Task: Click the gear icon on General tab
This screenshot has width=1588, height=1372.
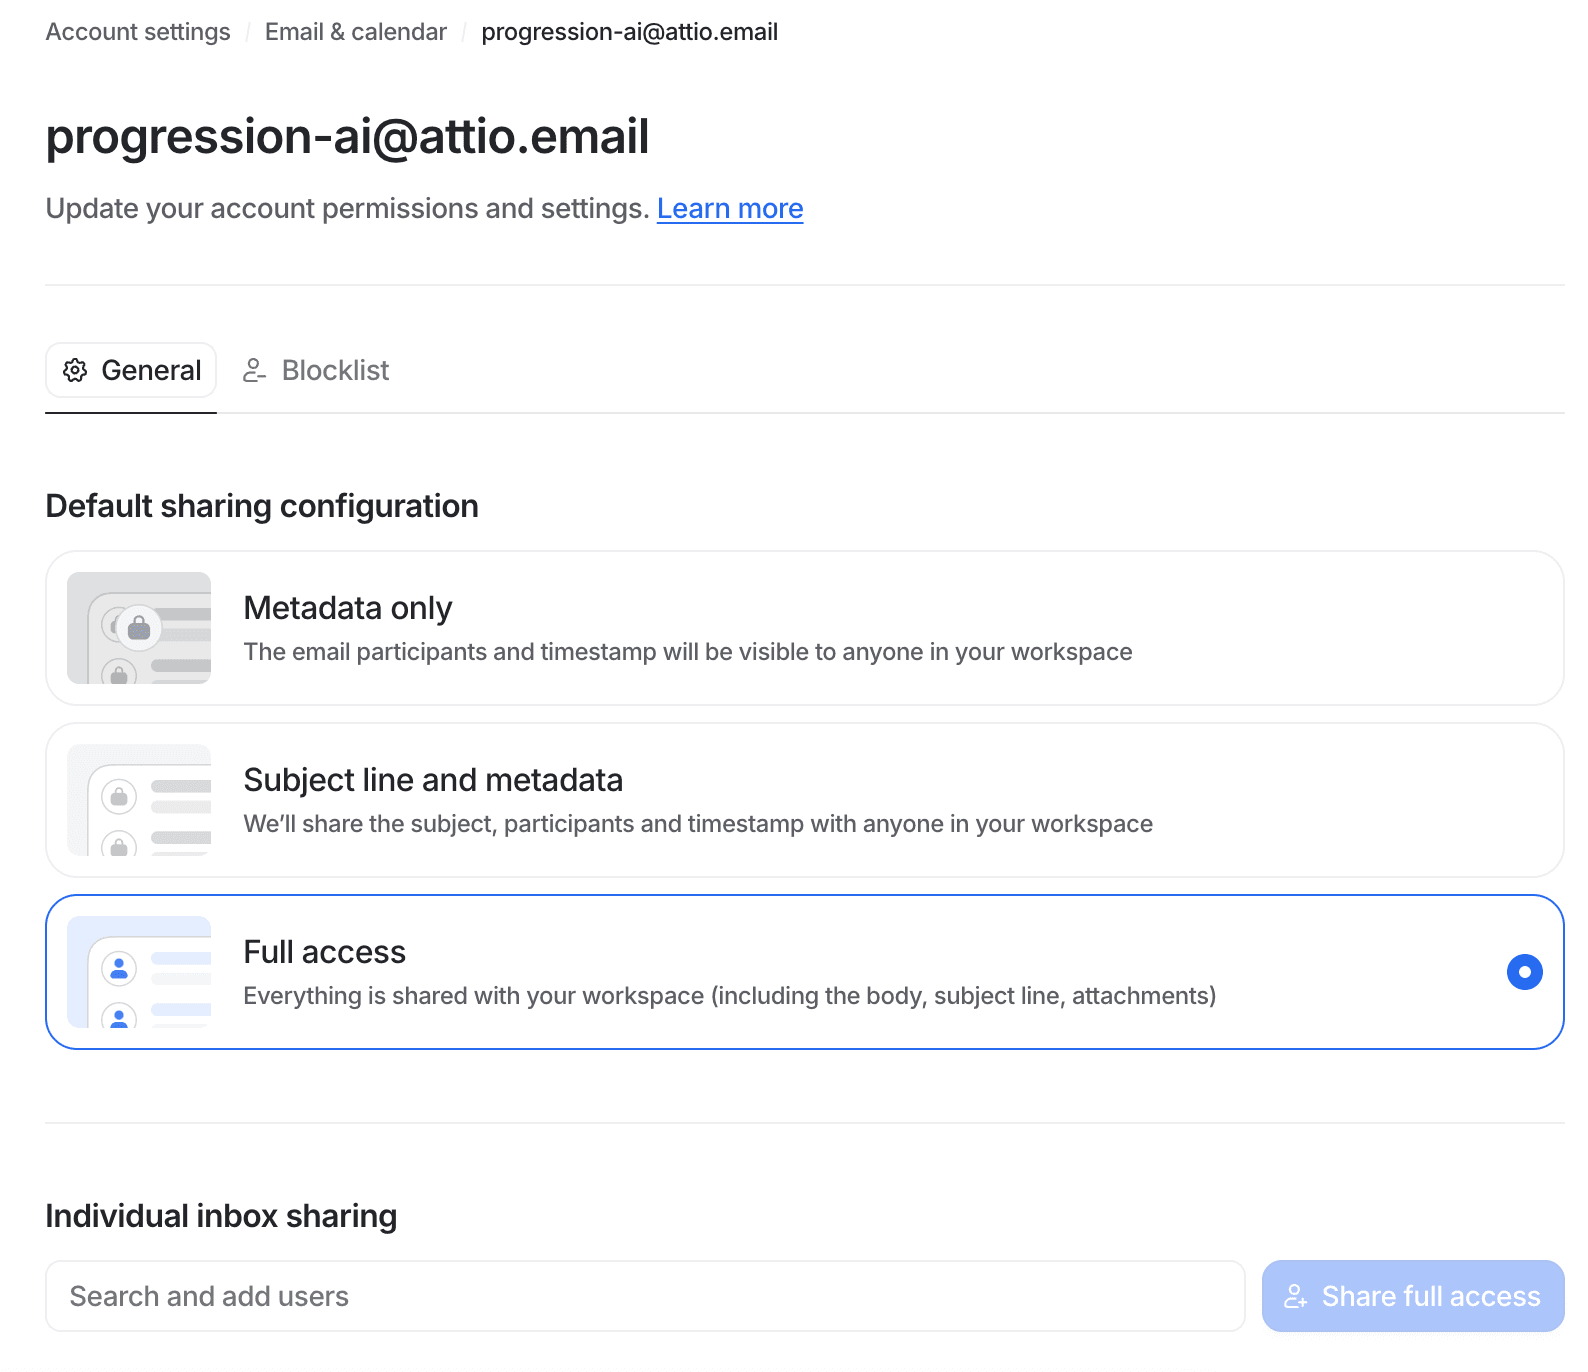Action: pyautogui.click(x=75, y=370)
